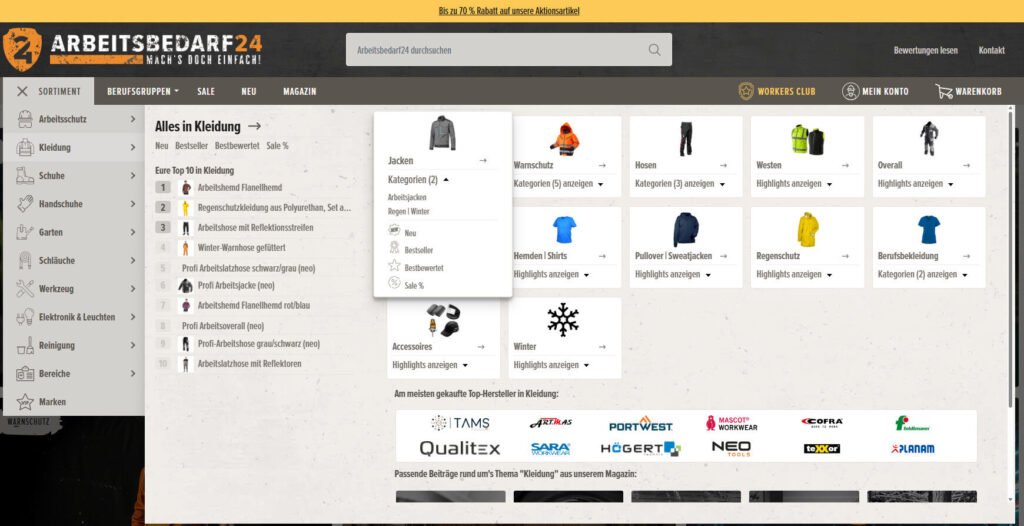Open the Warenkorb shopping cart icon
Image resolution: width=1024 pixels, height=526 pixels.
click(x=943, y=91)
